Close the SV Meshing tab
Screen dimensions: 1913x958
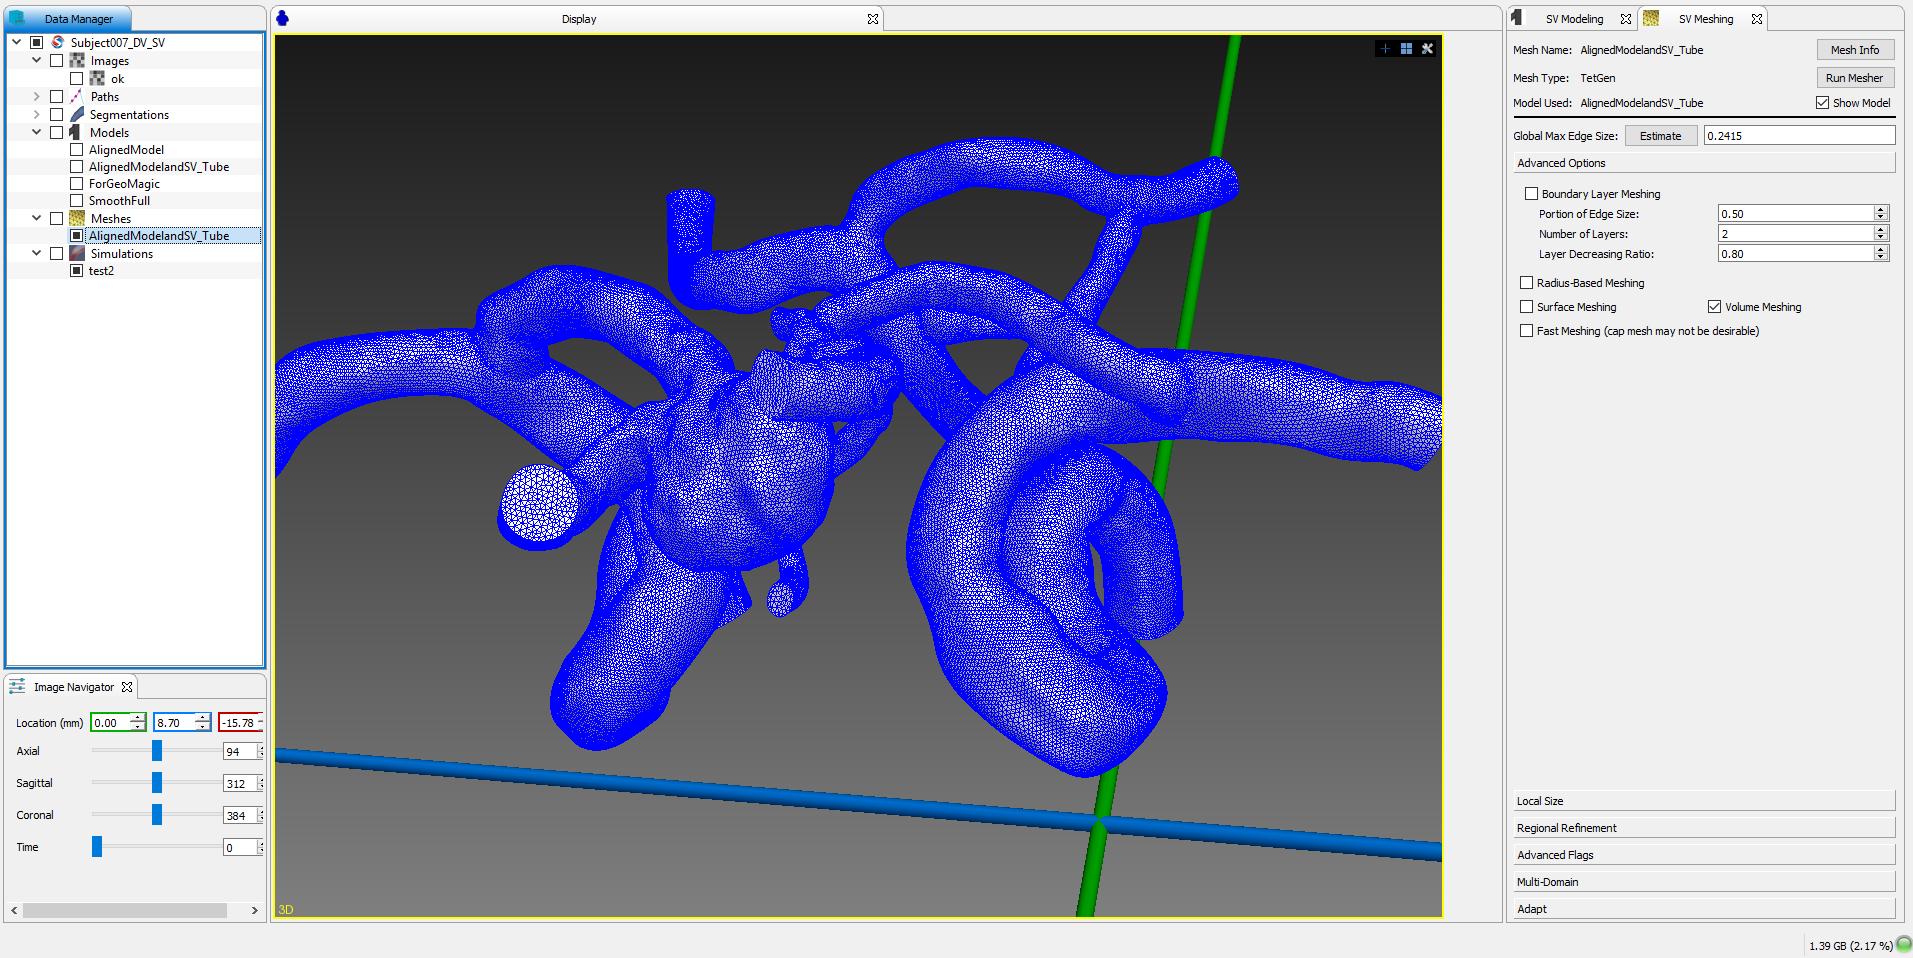pos(1757,19)
